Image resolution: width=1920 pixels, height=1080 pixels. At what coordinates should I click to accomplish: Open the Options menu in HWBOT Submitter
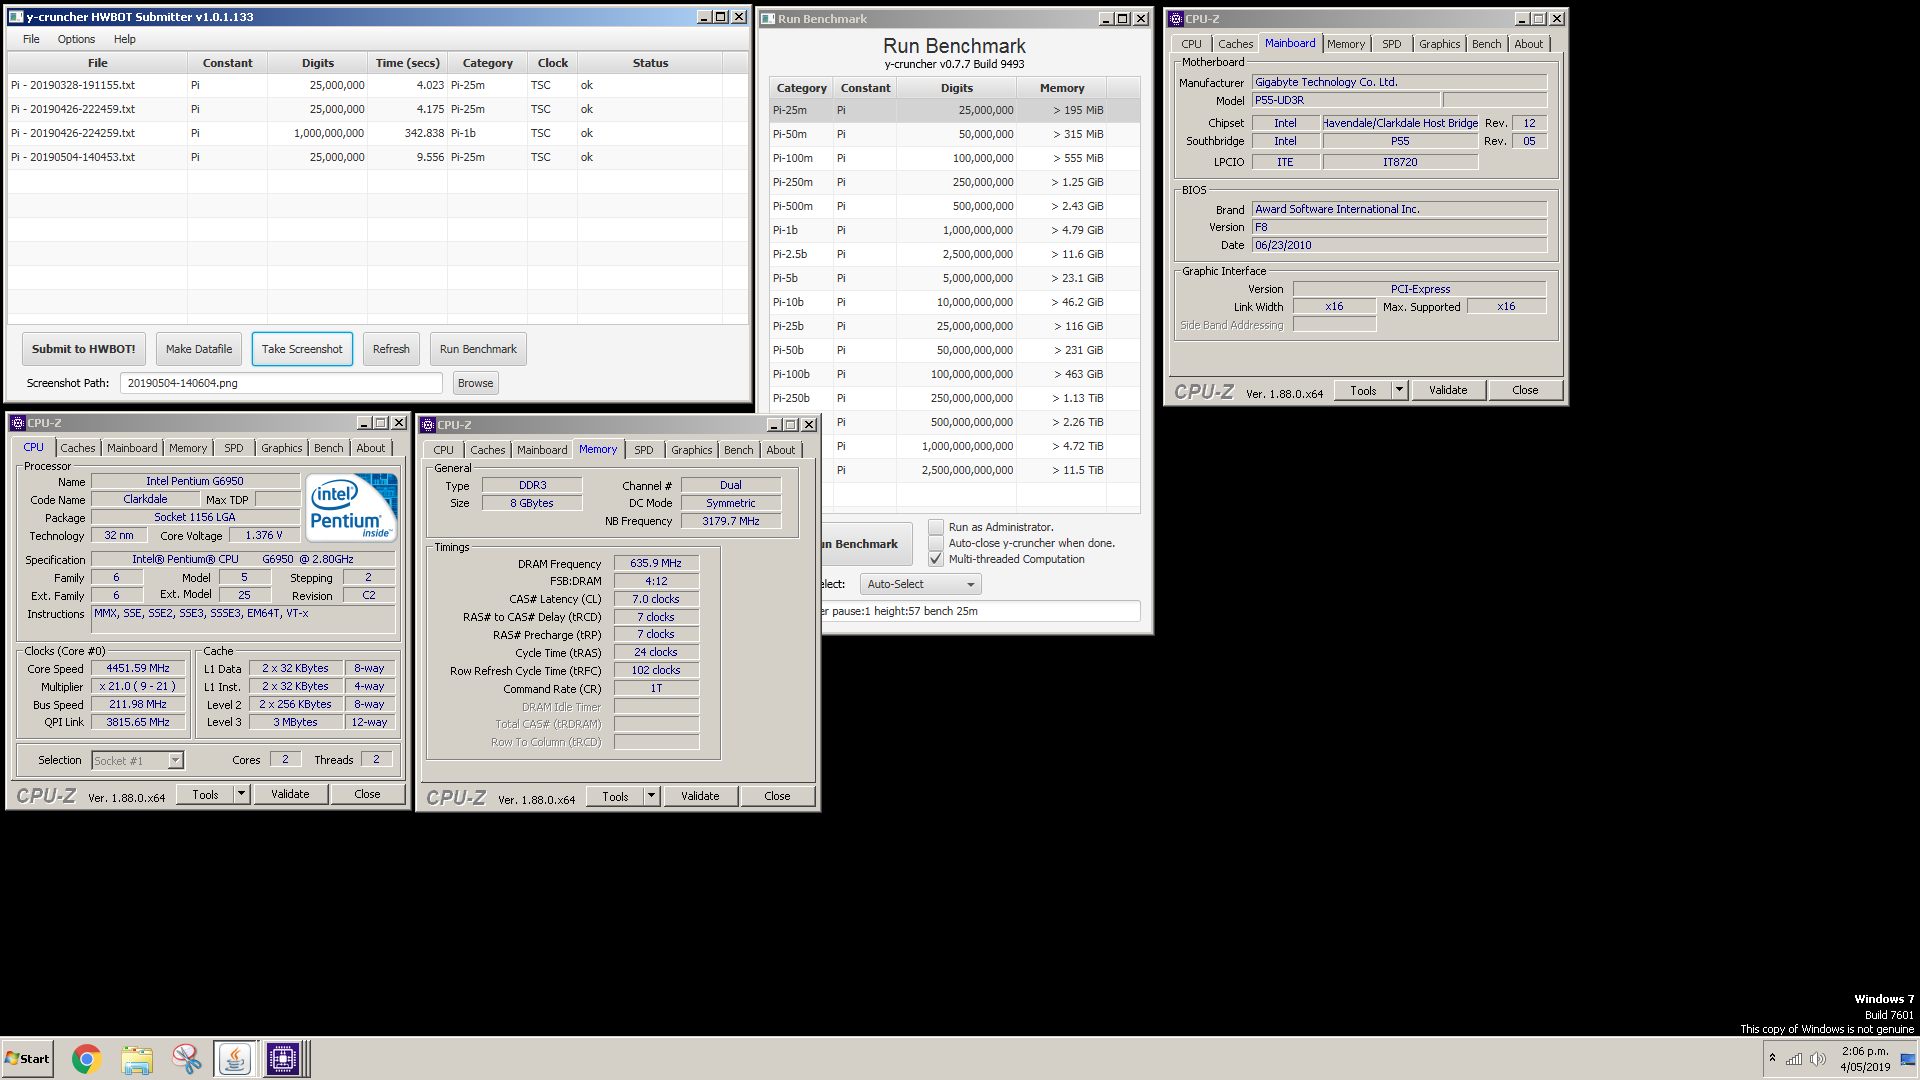click(76, 39)
